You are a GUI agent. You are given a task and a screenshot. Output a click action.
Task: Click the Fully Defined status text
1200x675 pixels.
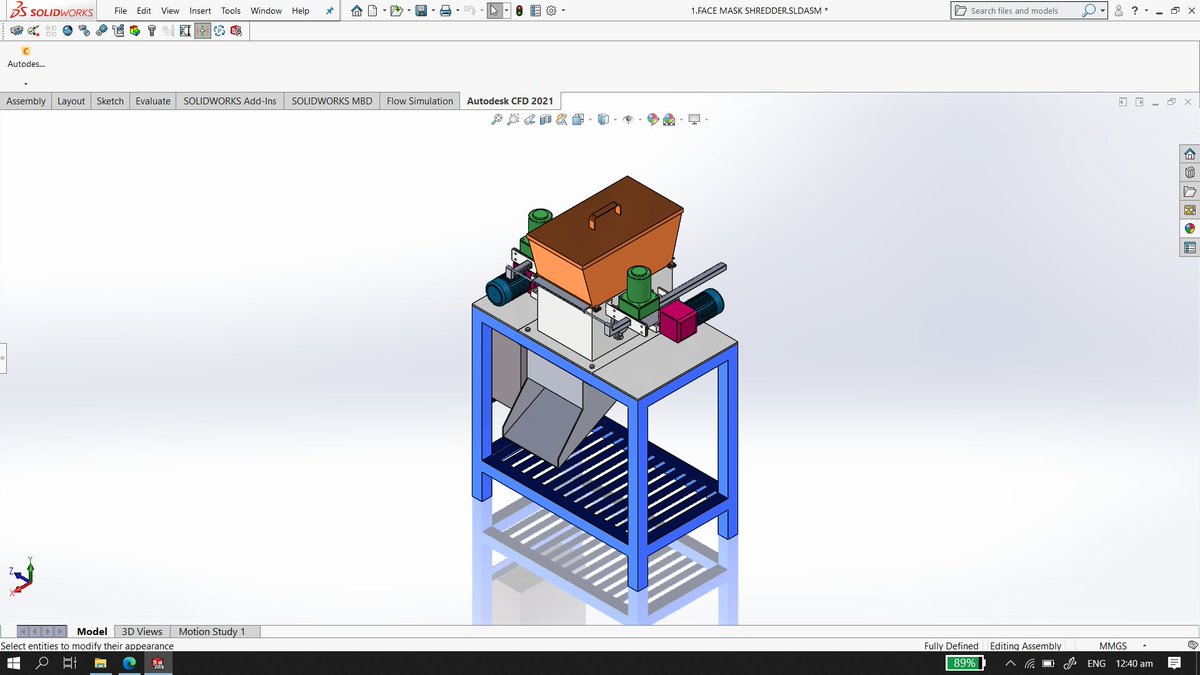pos(951,646)
